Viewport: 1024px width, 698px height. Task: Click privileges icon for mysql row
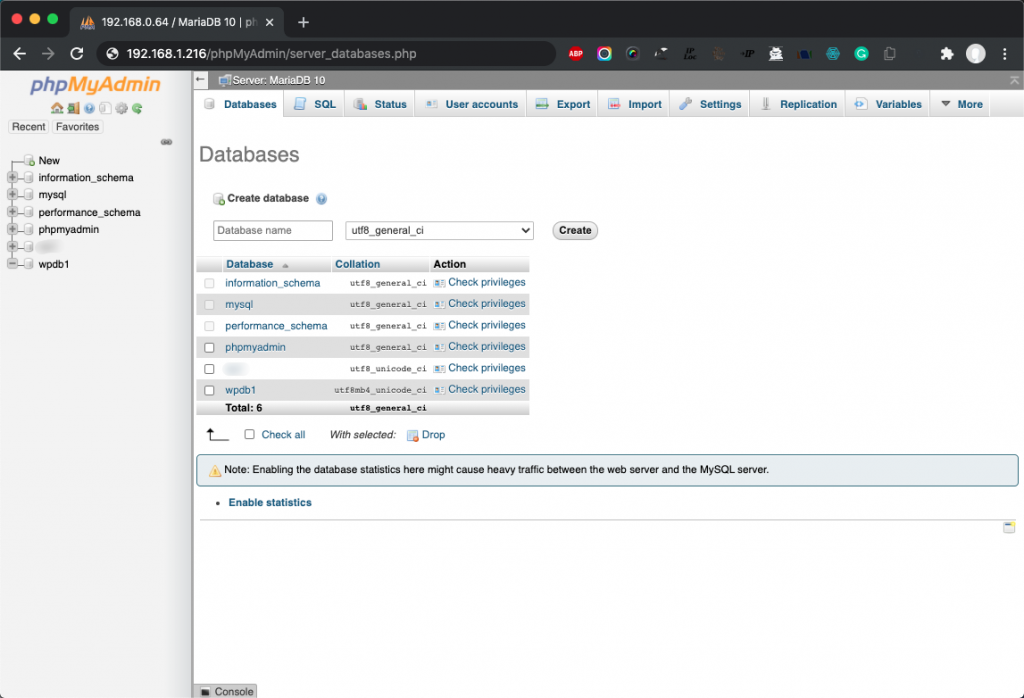(440, 304)
